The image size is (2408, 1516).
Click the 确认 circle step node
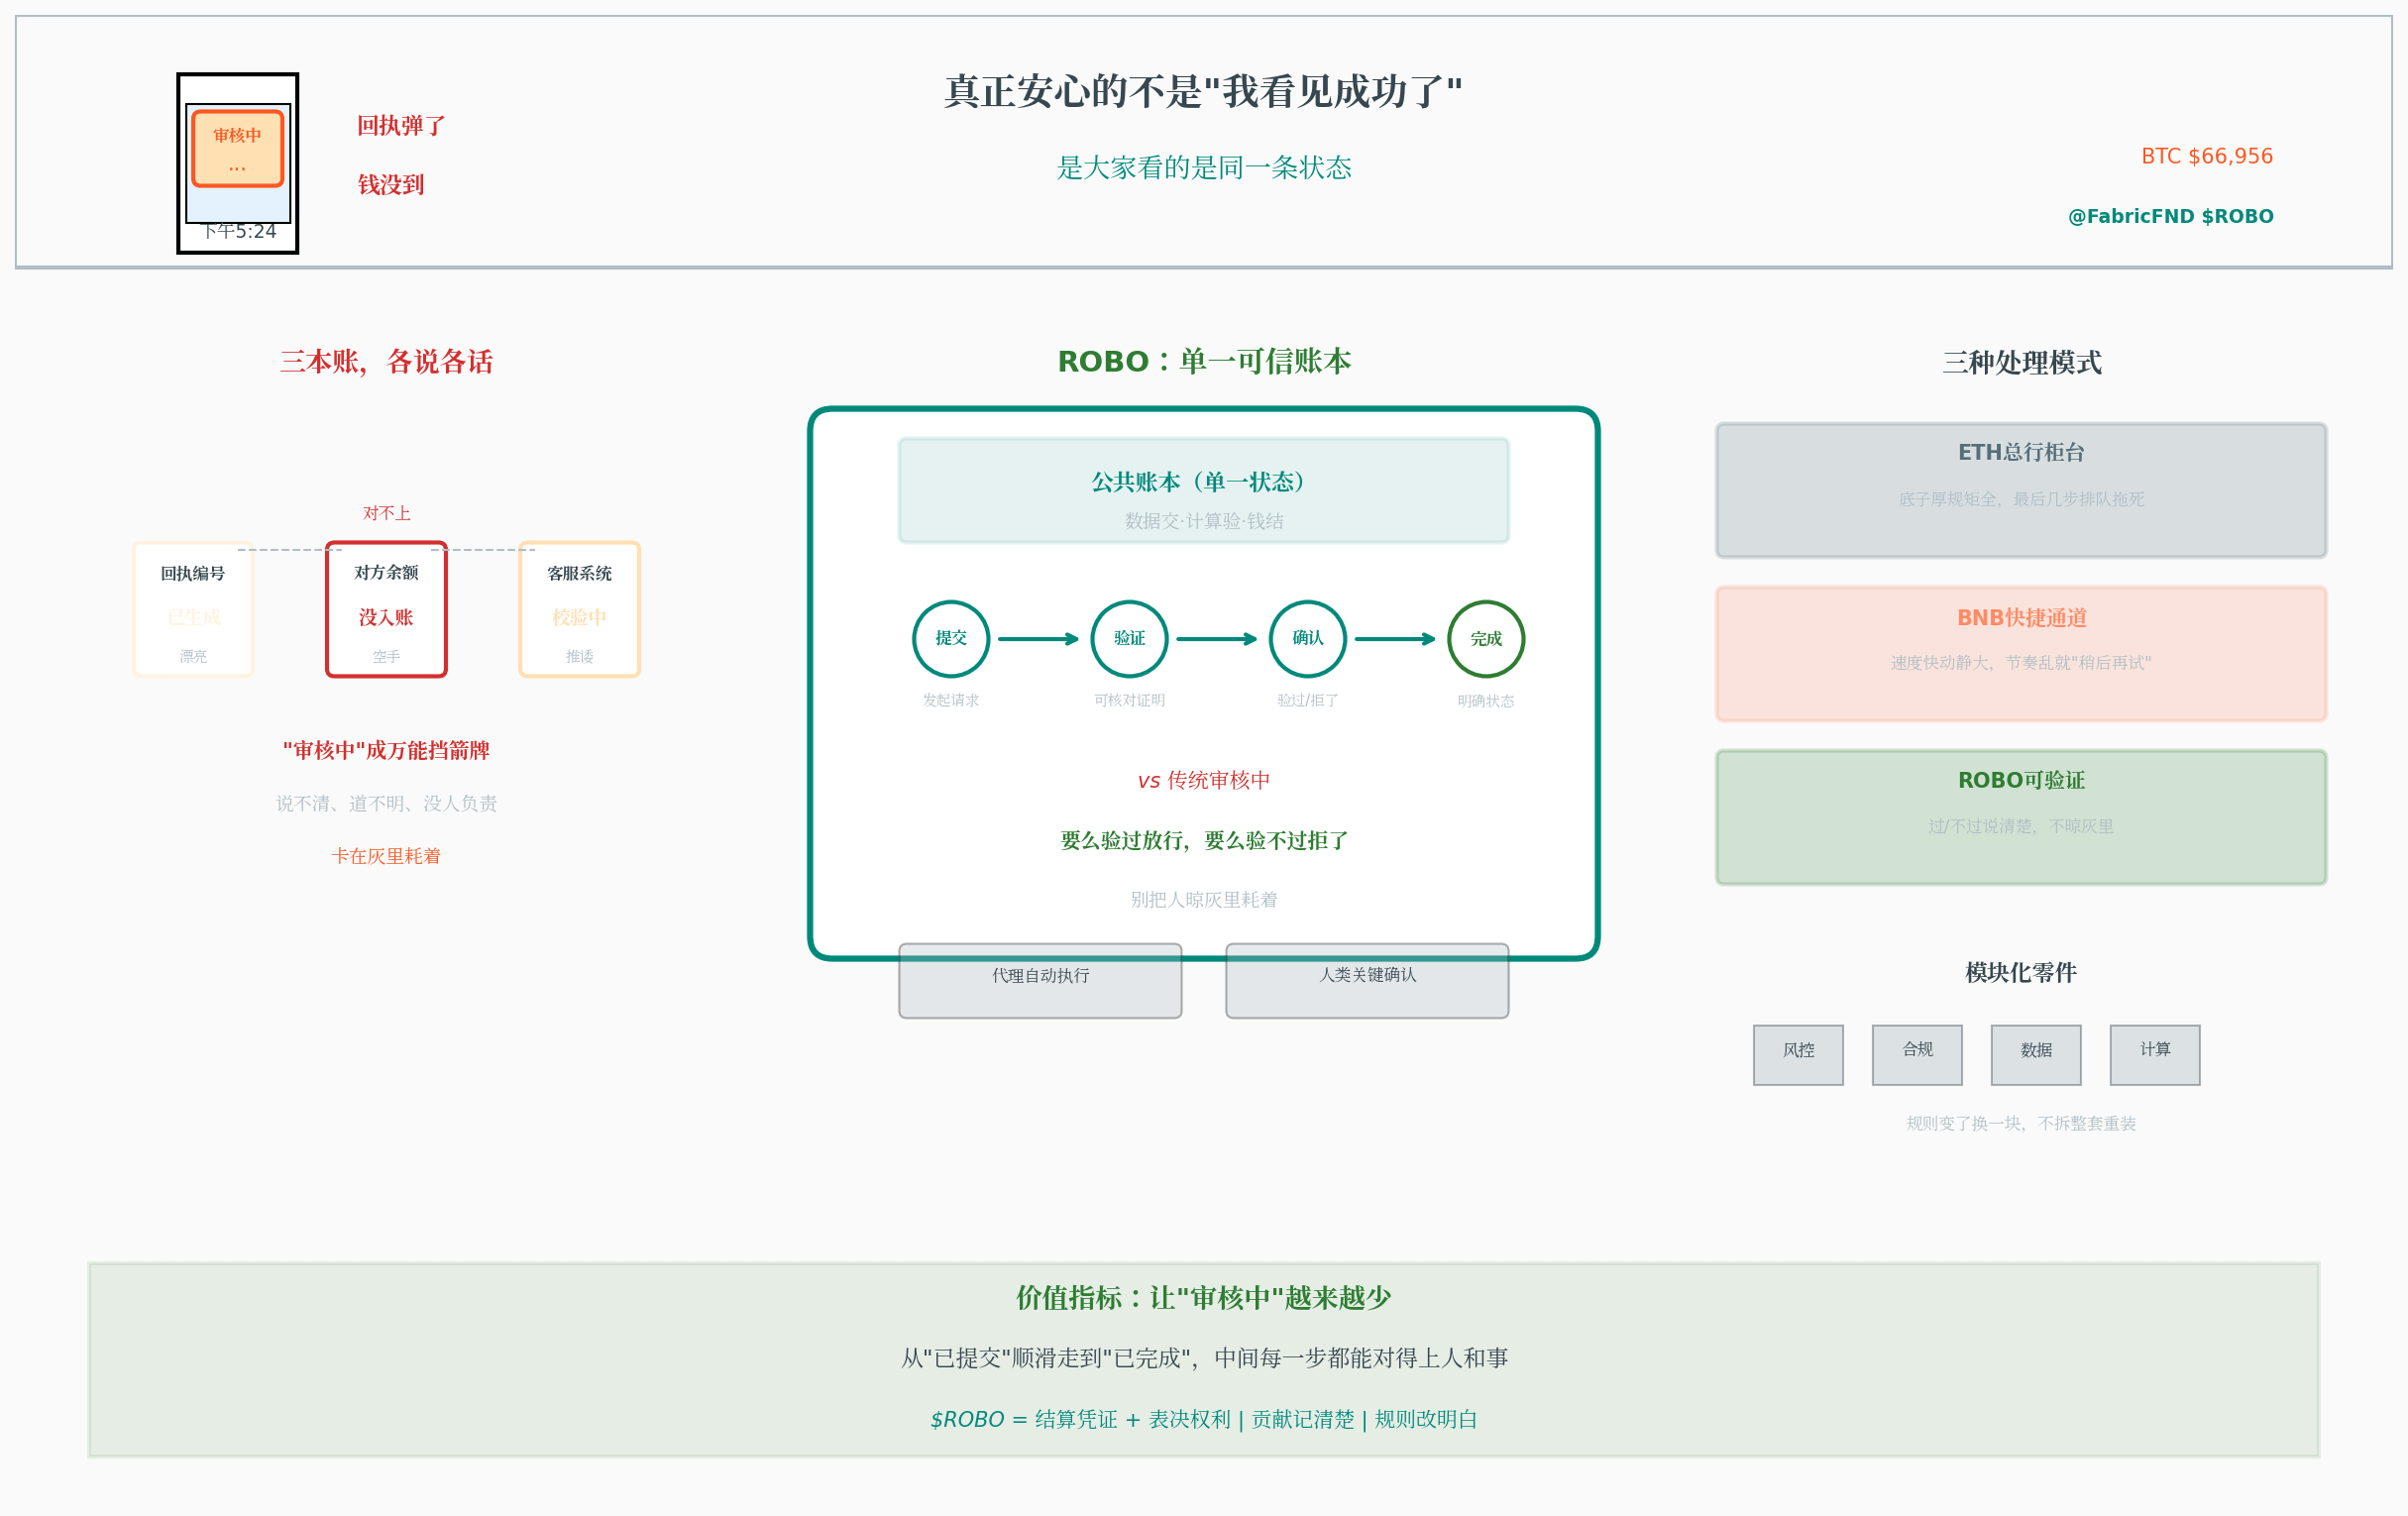[x=1307, y=639]
